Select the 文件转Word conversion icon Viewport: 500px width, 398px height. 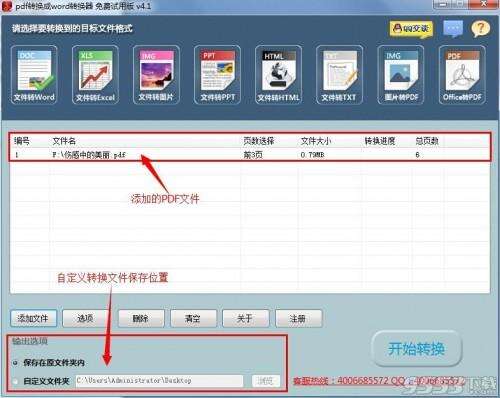pyautogui.click(x=34, y=75)
